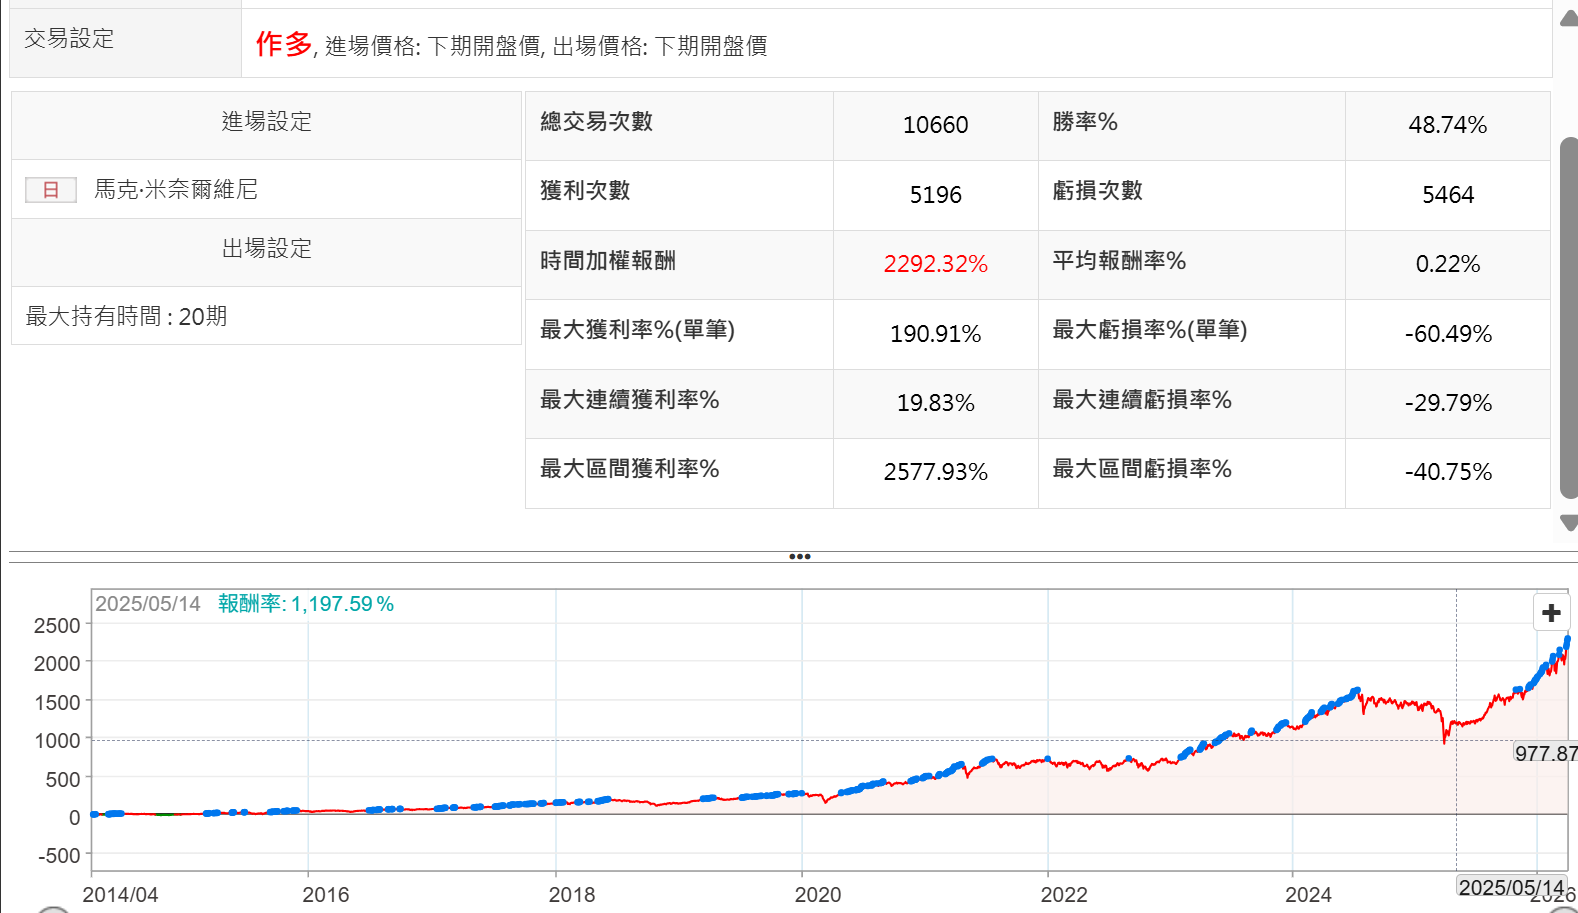Click the scroll up arrow of the stats panel
This screenshot has height=913, width=1578.
1568,20
